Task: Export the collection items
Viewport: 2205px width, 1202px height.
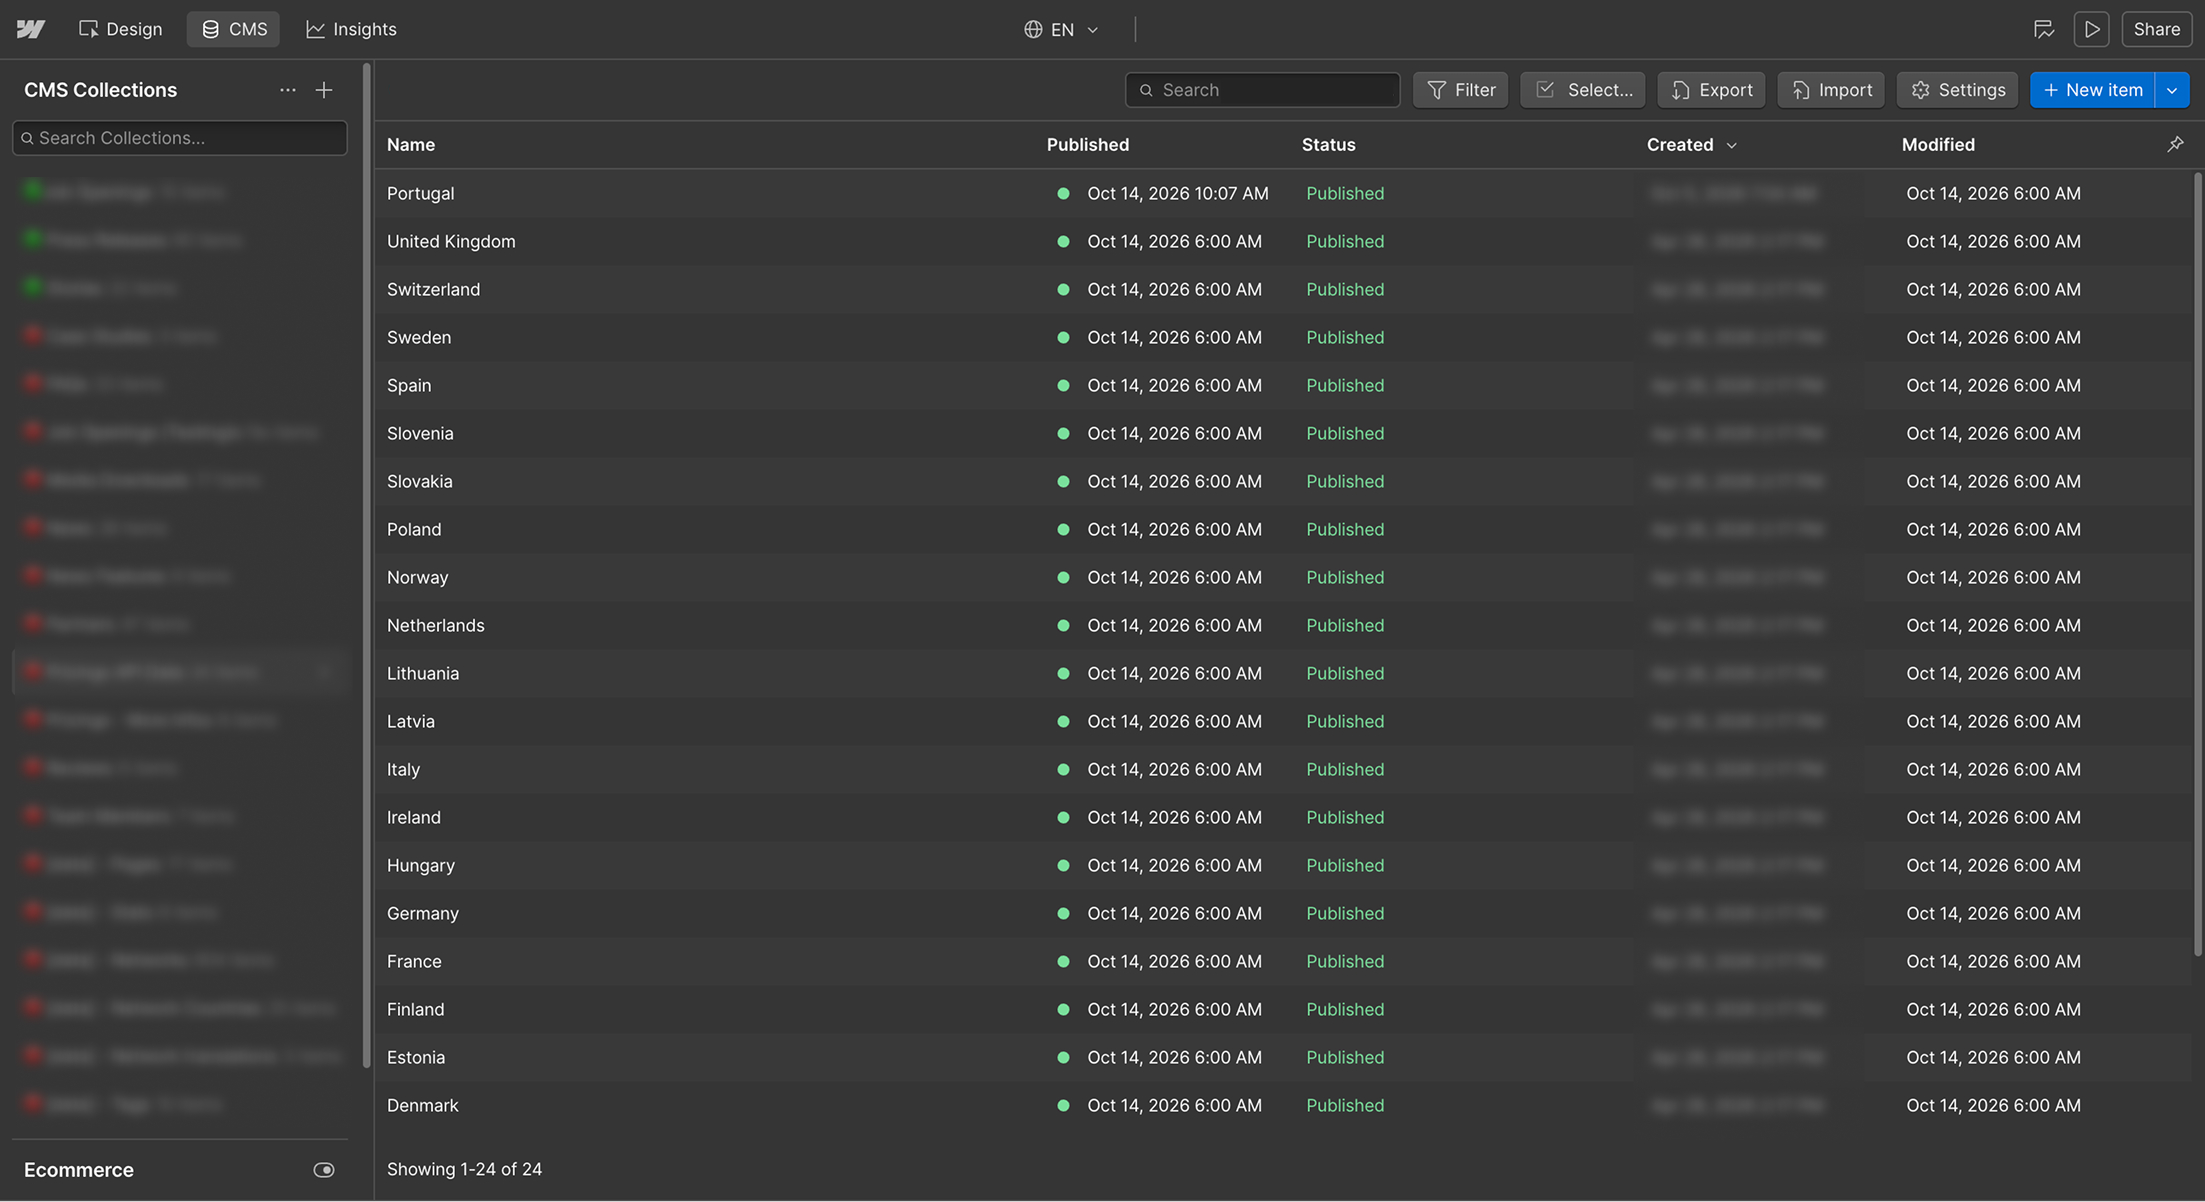Action: tap(1711, 90)
